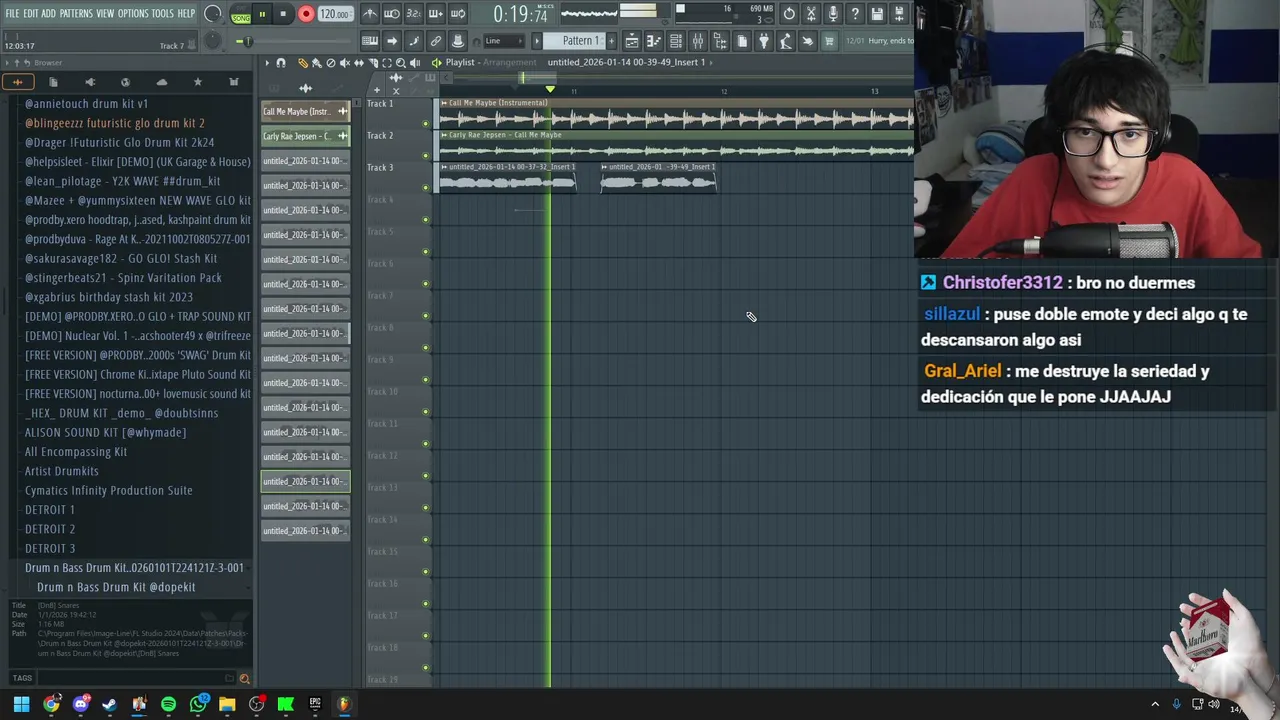Toggle the metronome icon
The width and height of the screenshot is (1280, 720).
click(x=370, y=14)
